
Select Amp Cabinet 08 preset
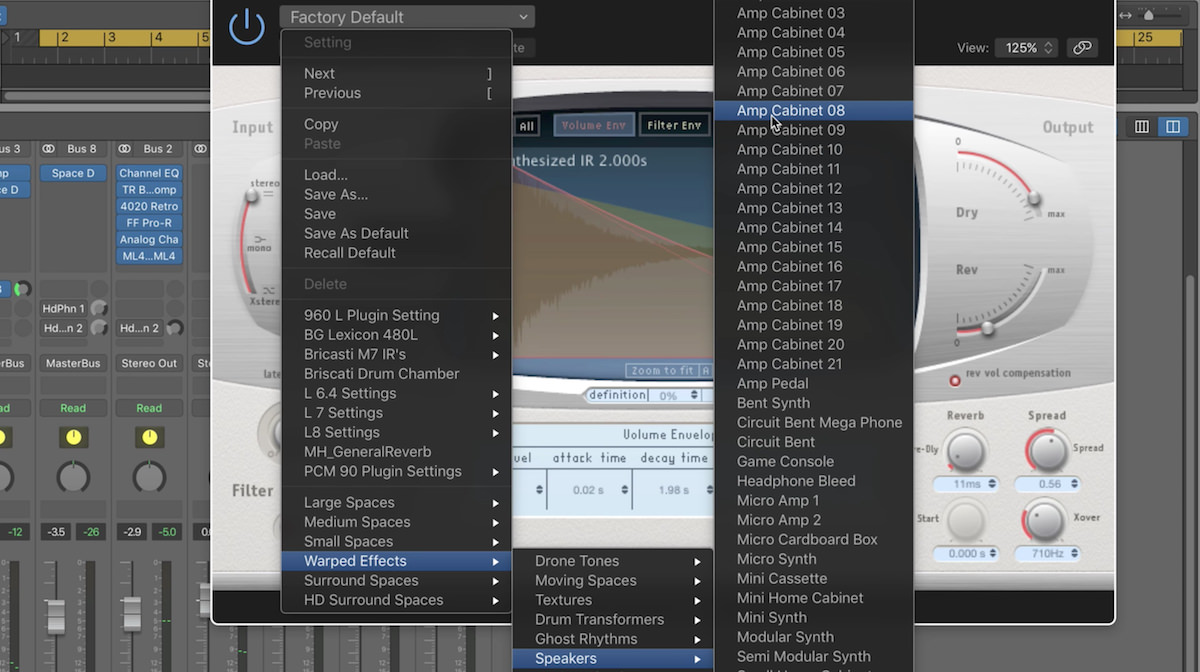click(x=813, y=110)
